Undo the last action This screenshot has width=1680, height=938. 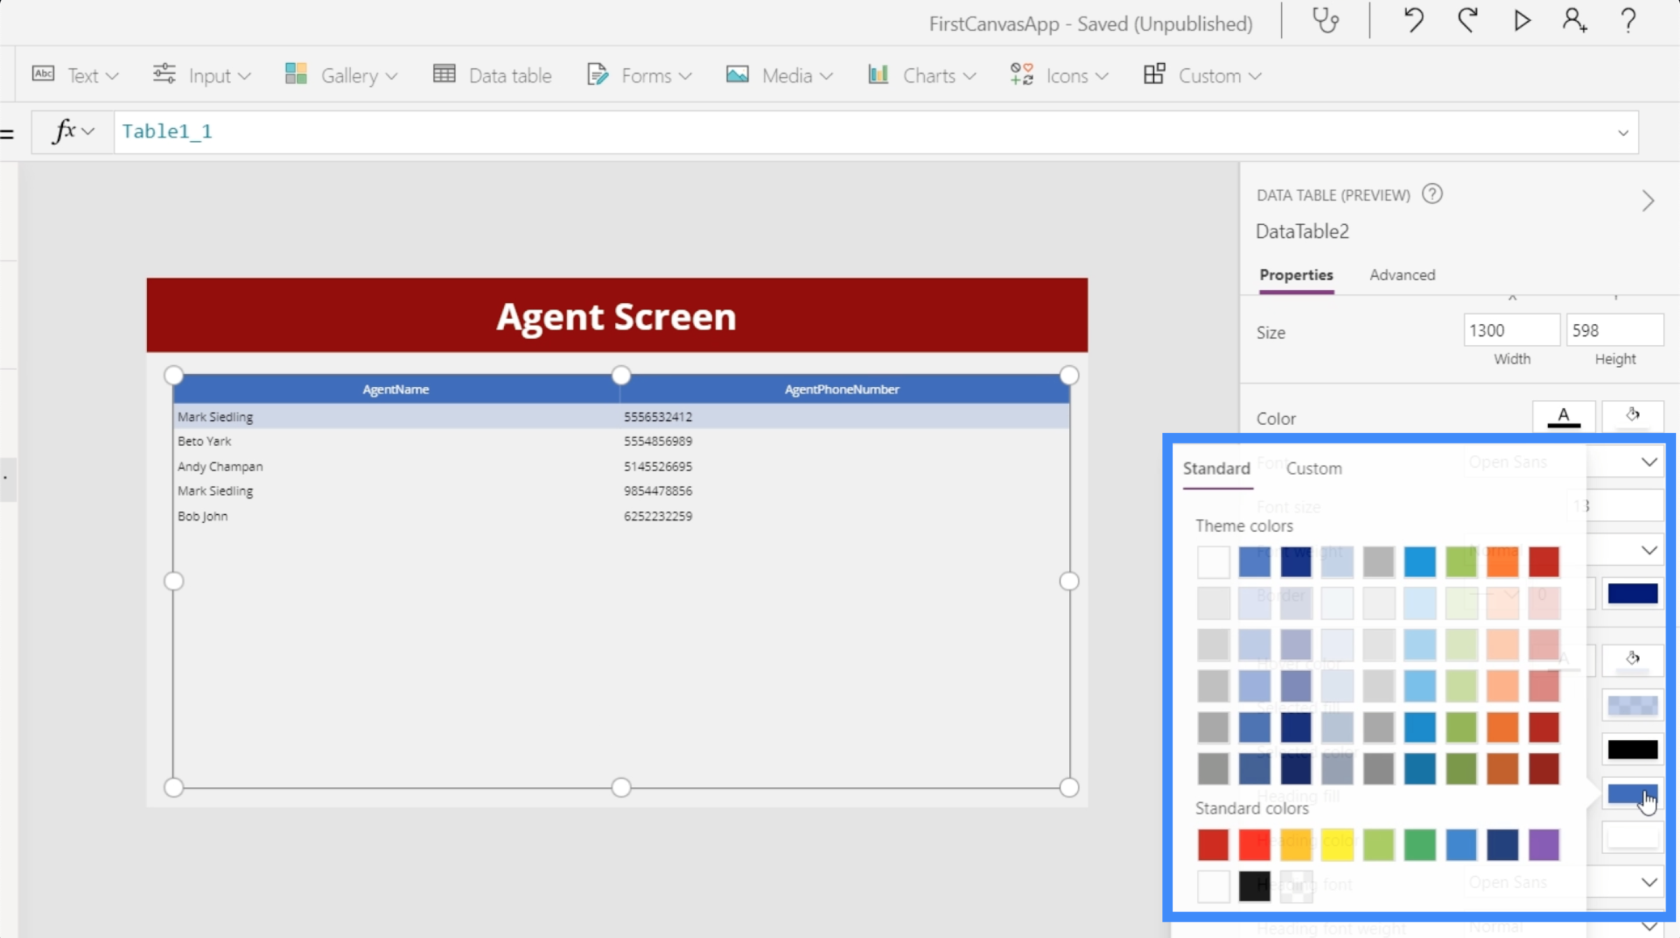pos(1413,21)
